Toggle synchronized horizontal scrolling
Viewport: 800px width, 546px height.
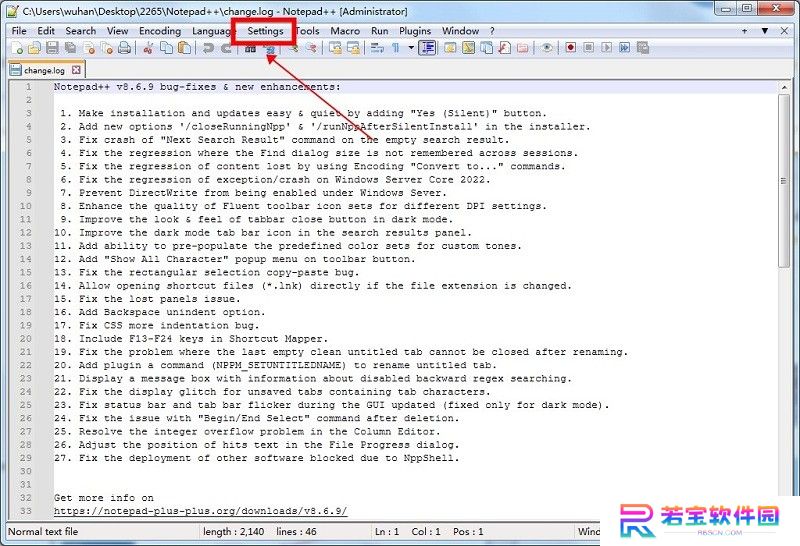[x=353, y=48]
